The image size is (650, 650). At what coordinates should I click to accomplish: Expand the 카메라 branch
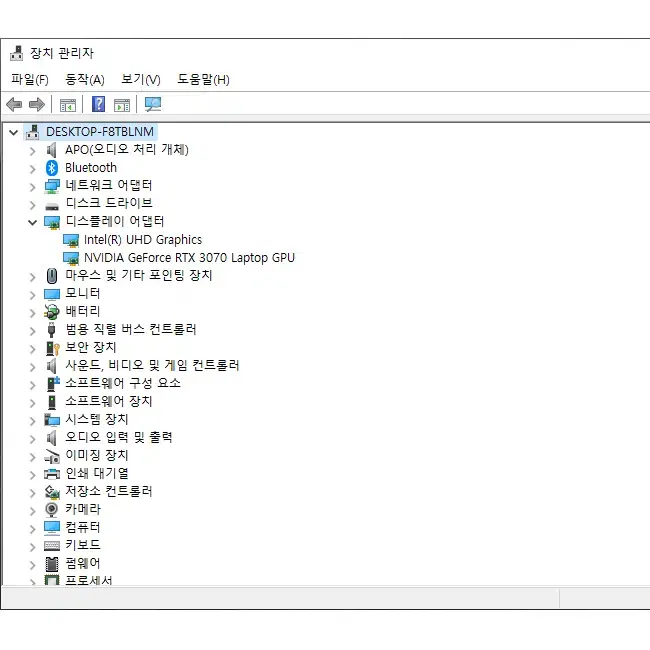pyautogui.click(x=33, y=511)
